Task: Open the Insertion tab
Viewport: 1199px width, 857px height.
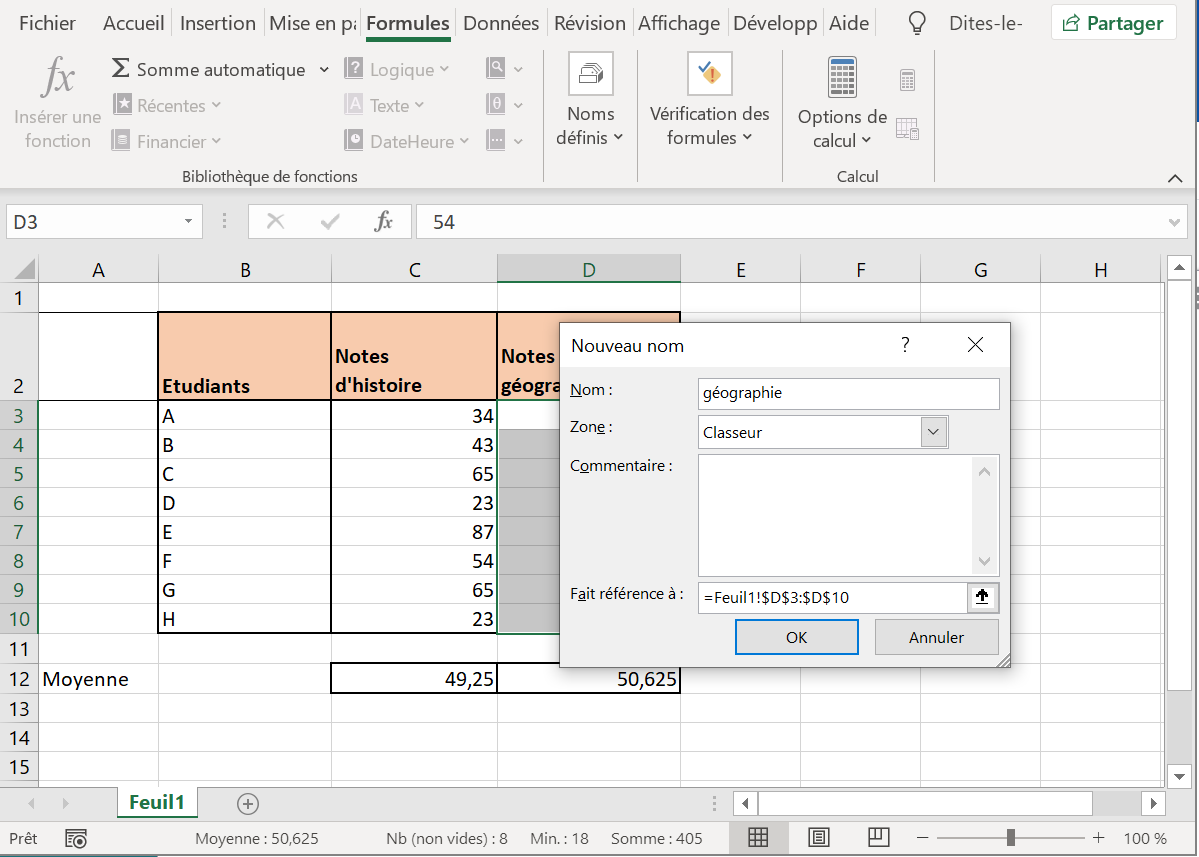Action: tap(218, 24)
